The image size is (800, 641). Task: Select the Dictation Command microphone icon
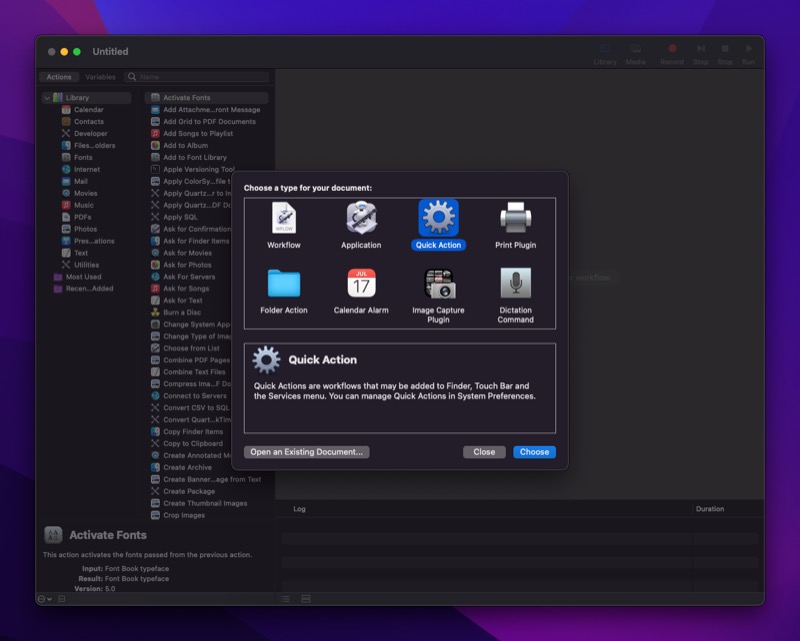(515, 283)
